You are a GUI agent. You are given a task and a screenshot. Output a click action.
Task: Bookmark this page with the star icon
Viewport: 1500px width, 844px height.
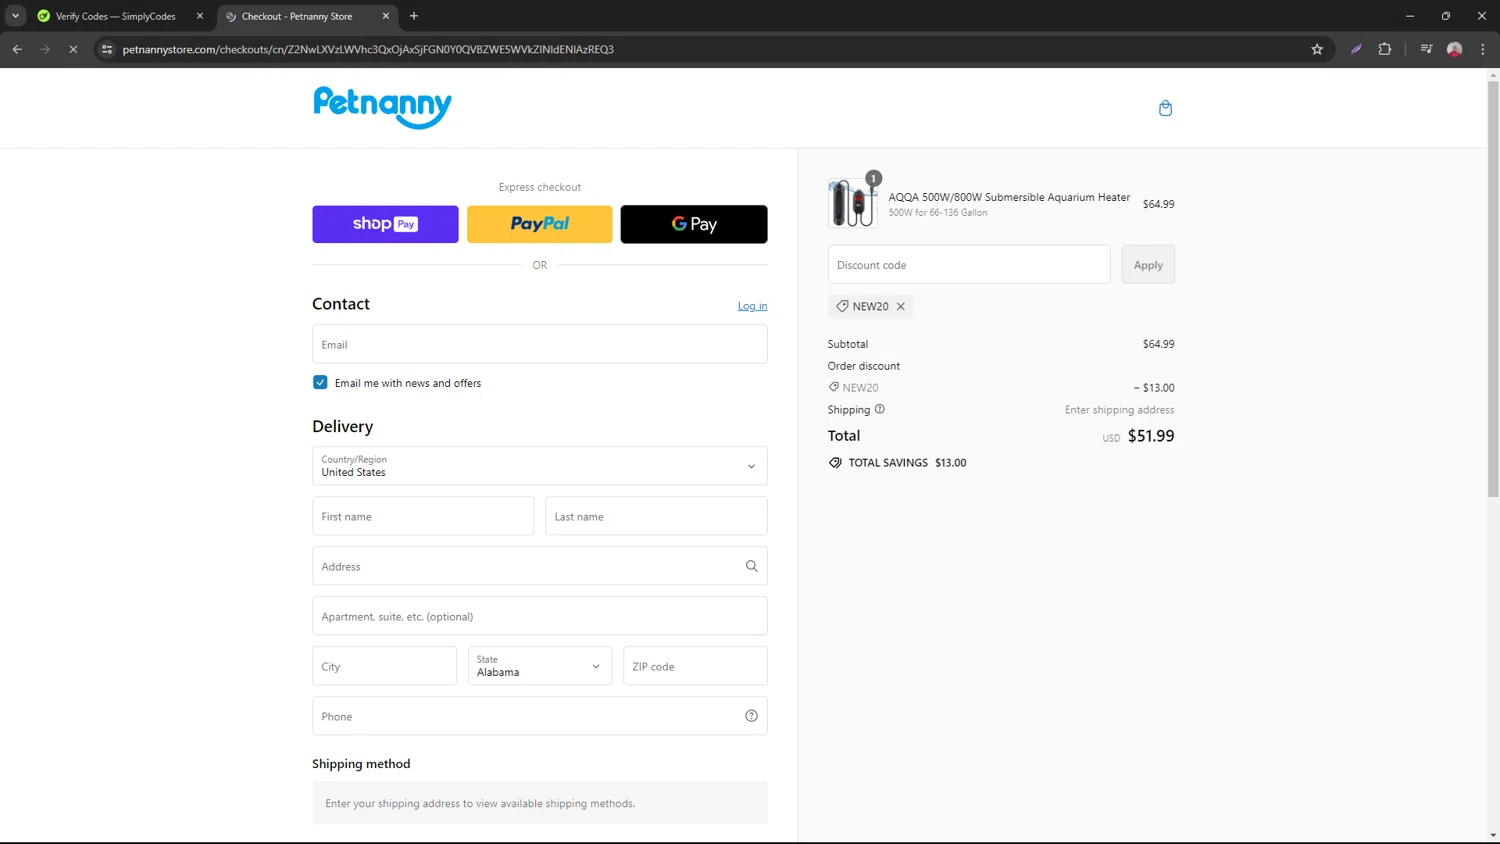click(1317, 49)
